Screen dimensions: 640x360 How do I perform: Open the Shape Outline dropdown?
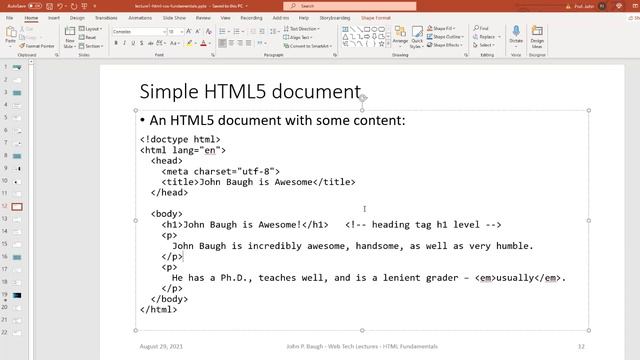point(445,37)
